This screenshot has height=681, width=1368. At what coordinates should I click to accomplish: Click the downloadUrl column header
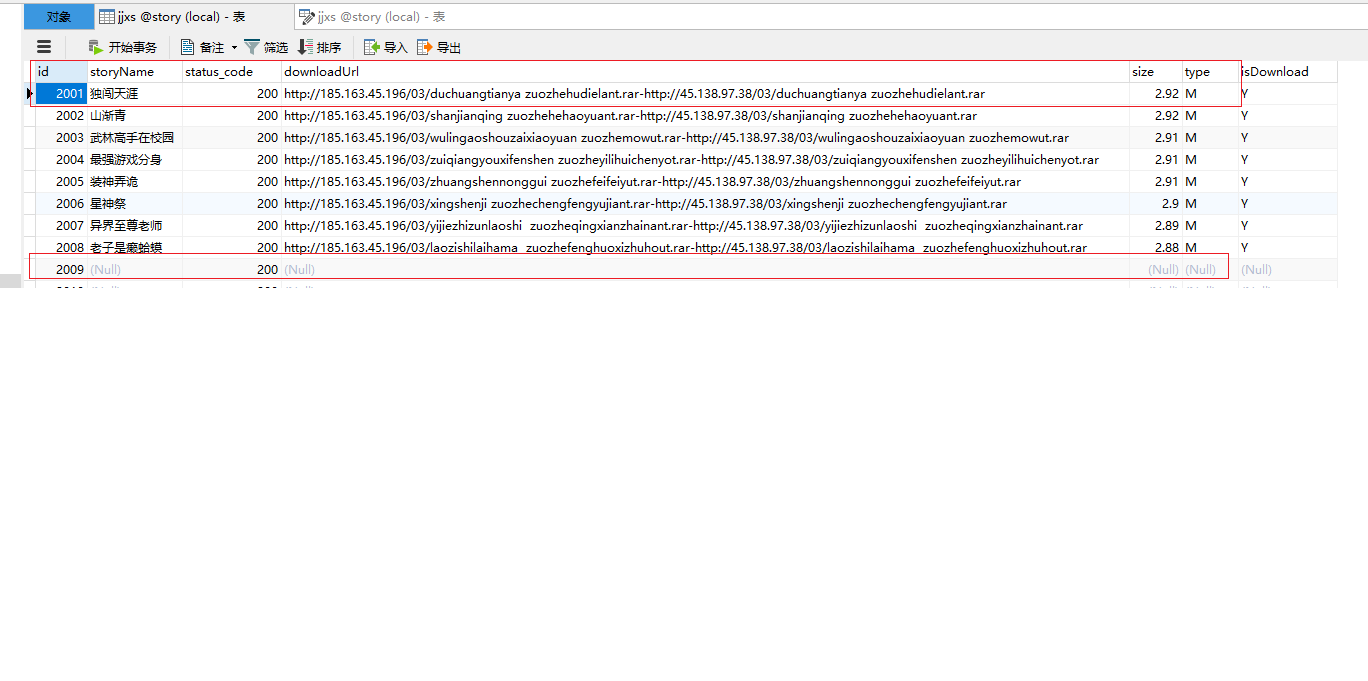click(705, 71)
